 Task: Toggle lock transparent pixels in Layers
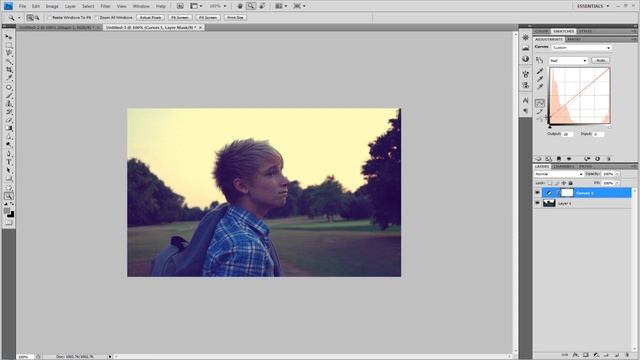tap(550, 183)
